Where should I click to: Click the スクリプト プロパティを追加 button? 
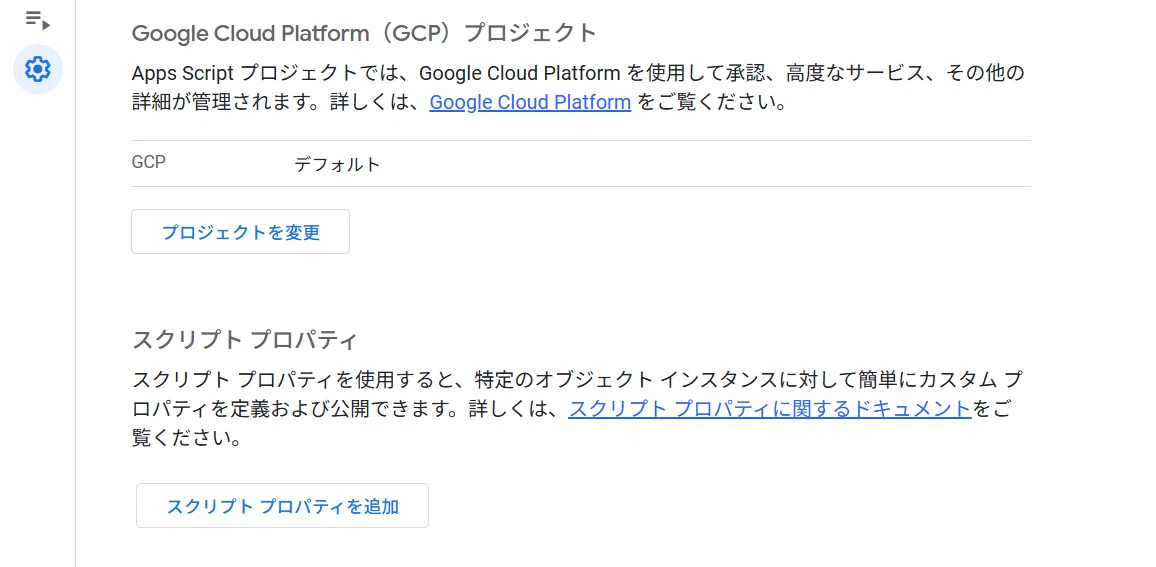pos(282,506)
